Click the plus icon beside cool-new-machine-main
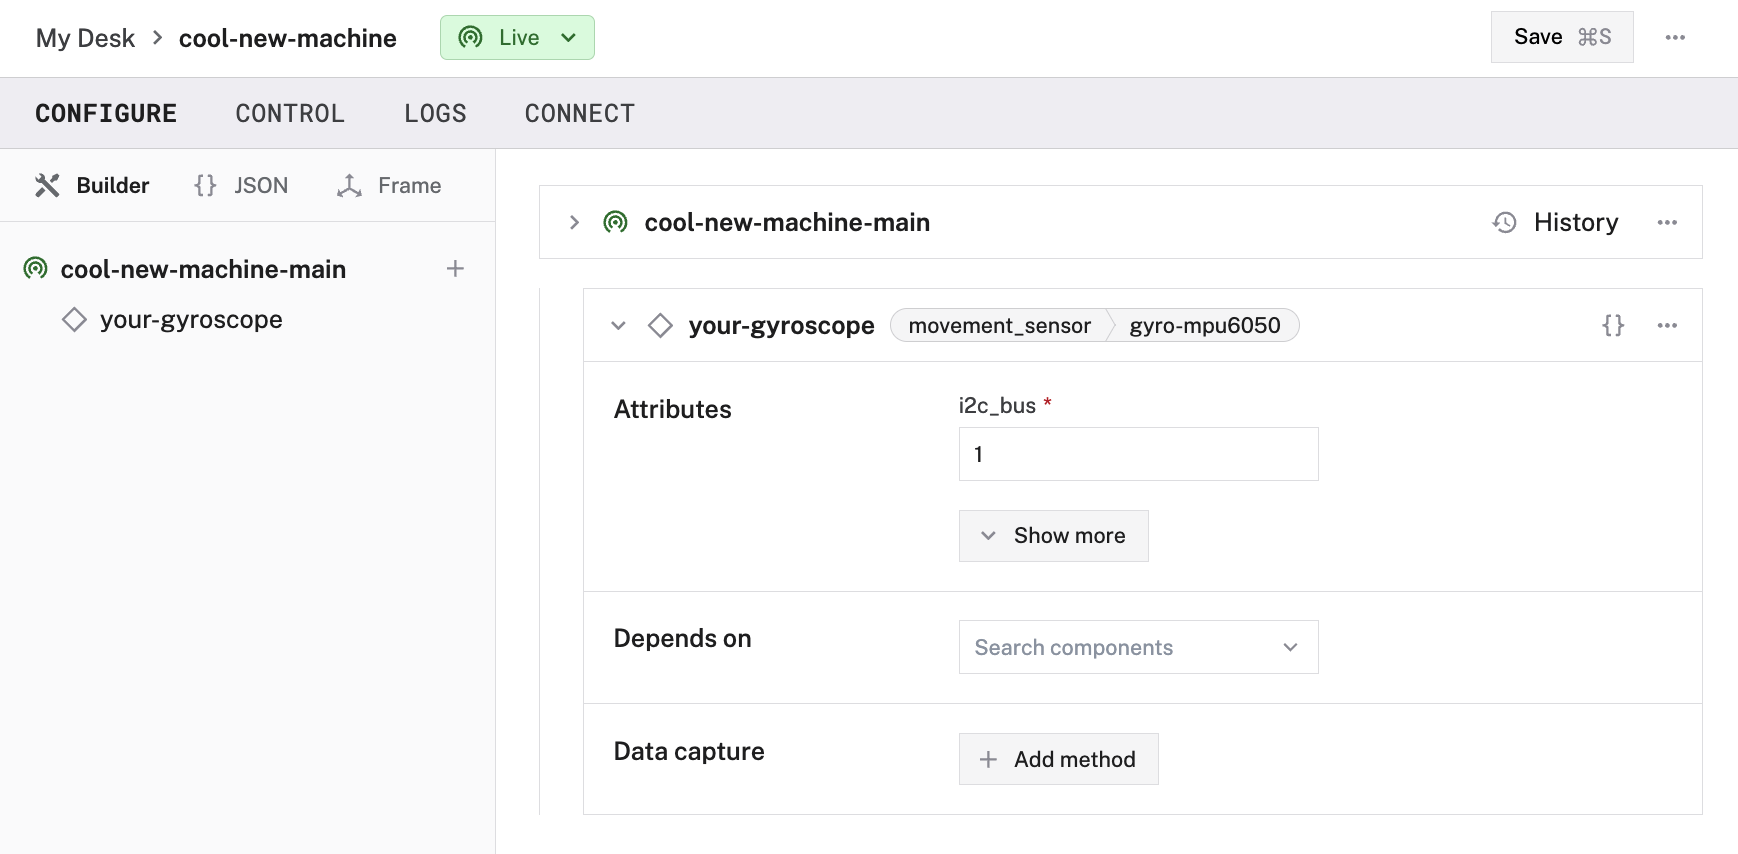Image resolution: width=1738 pixels, height=854 pixels. tap(455, 269)
